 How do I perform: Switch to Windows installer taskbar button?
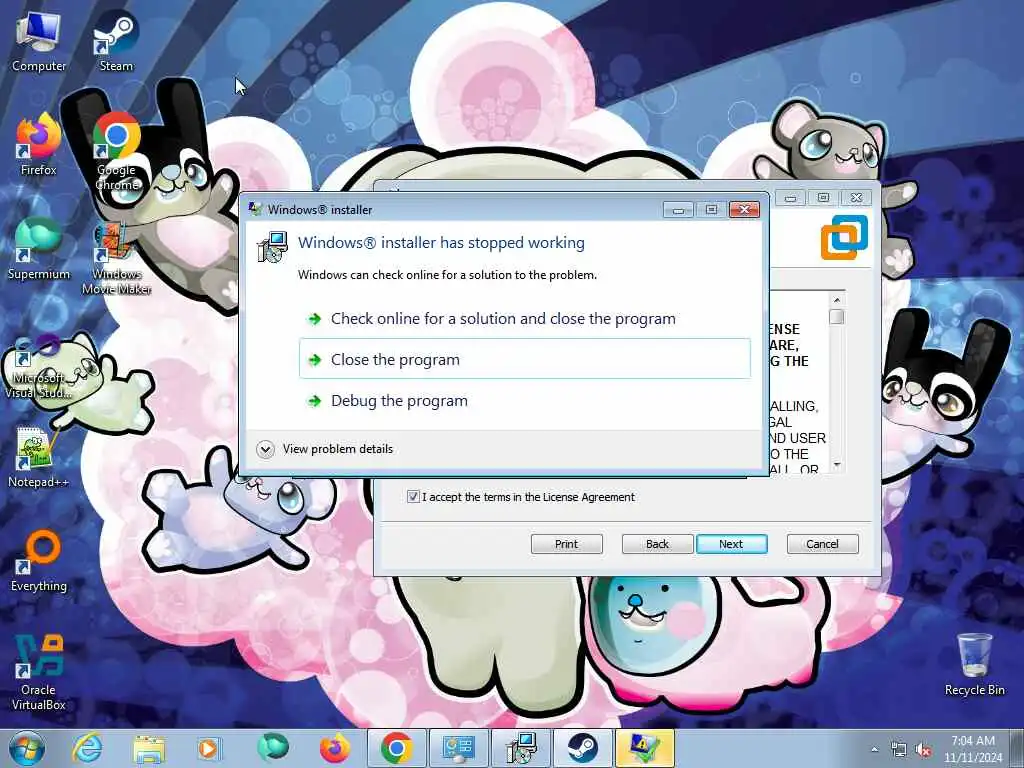tap(520, 748)
